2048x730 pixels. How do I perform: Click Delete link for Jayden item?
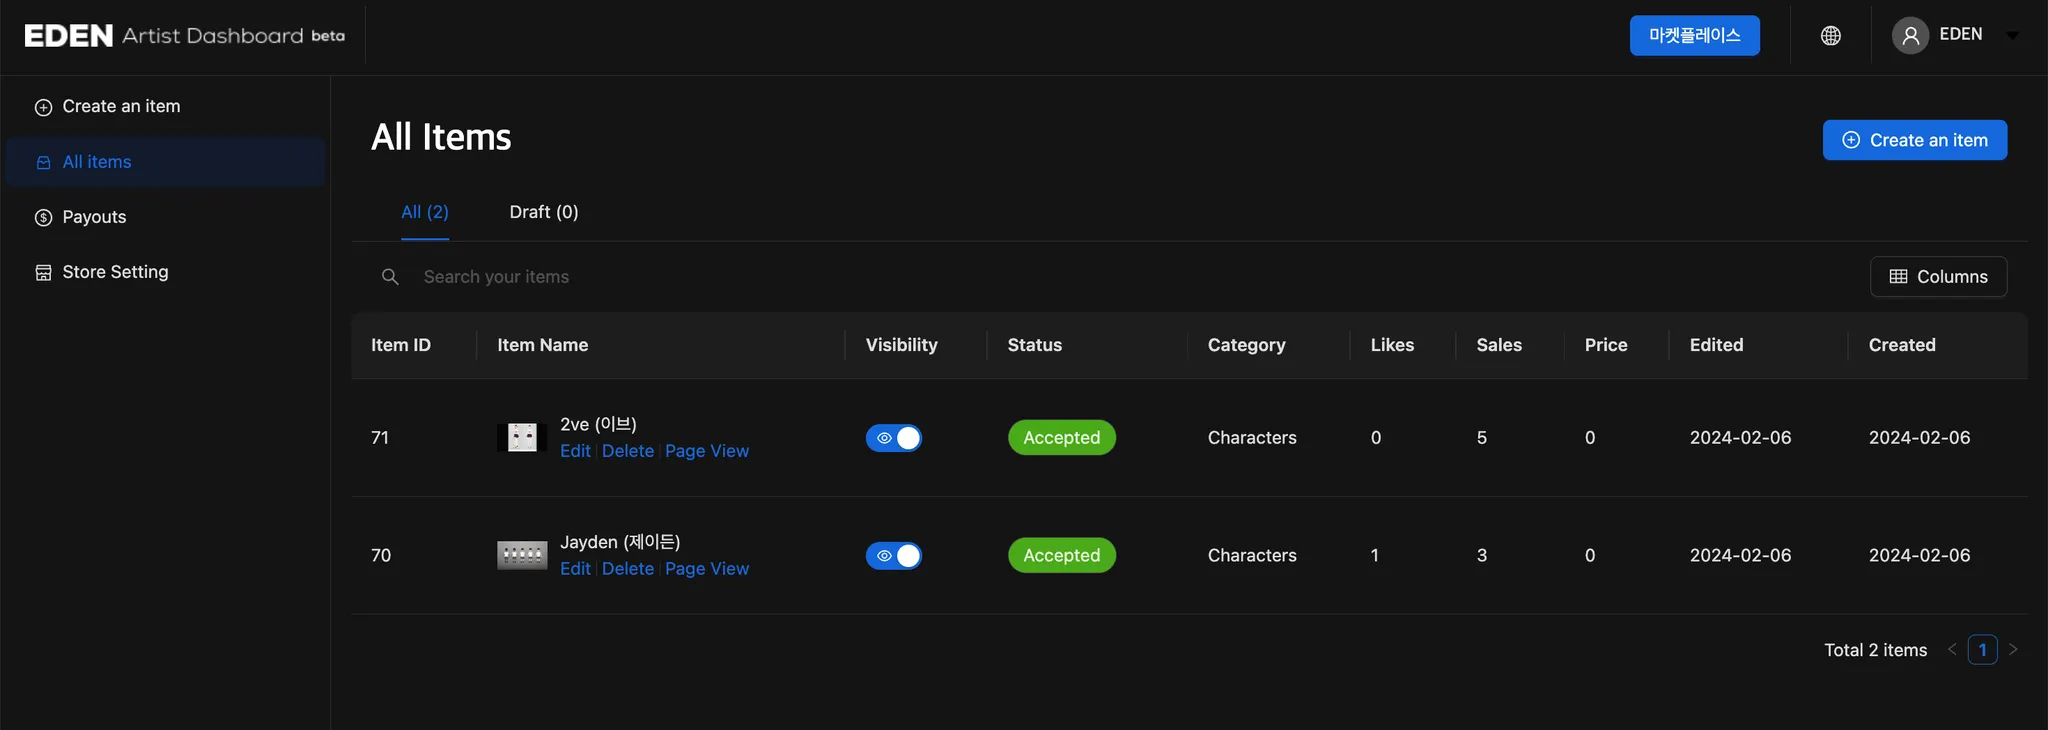click(628, 569)
